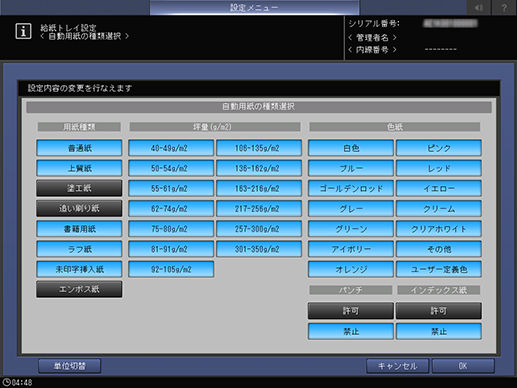Select colored paper ユーザー定義色
Image resolution: width=517 pixels, height=388 pixels.
click(x=439, y=269)
